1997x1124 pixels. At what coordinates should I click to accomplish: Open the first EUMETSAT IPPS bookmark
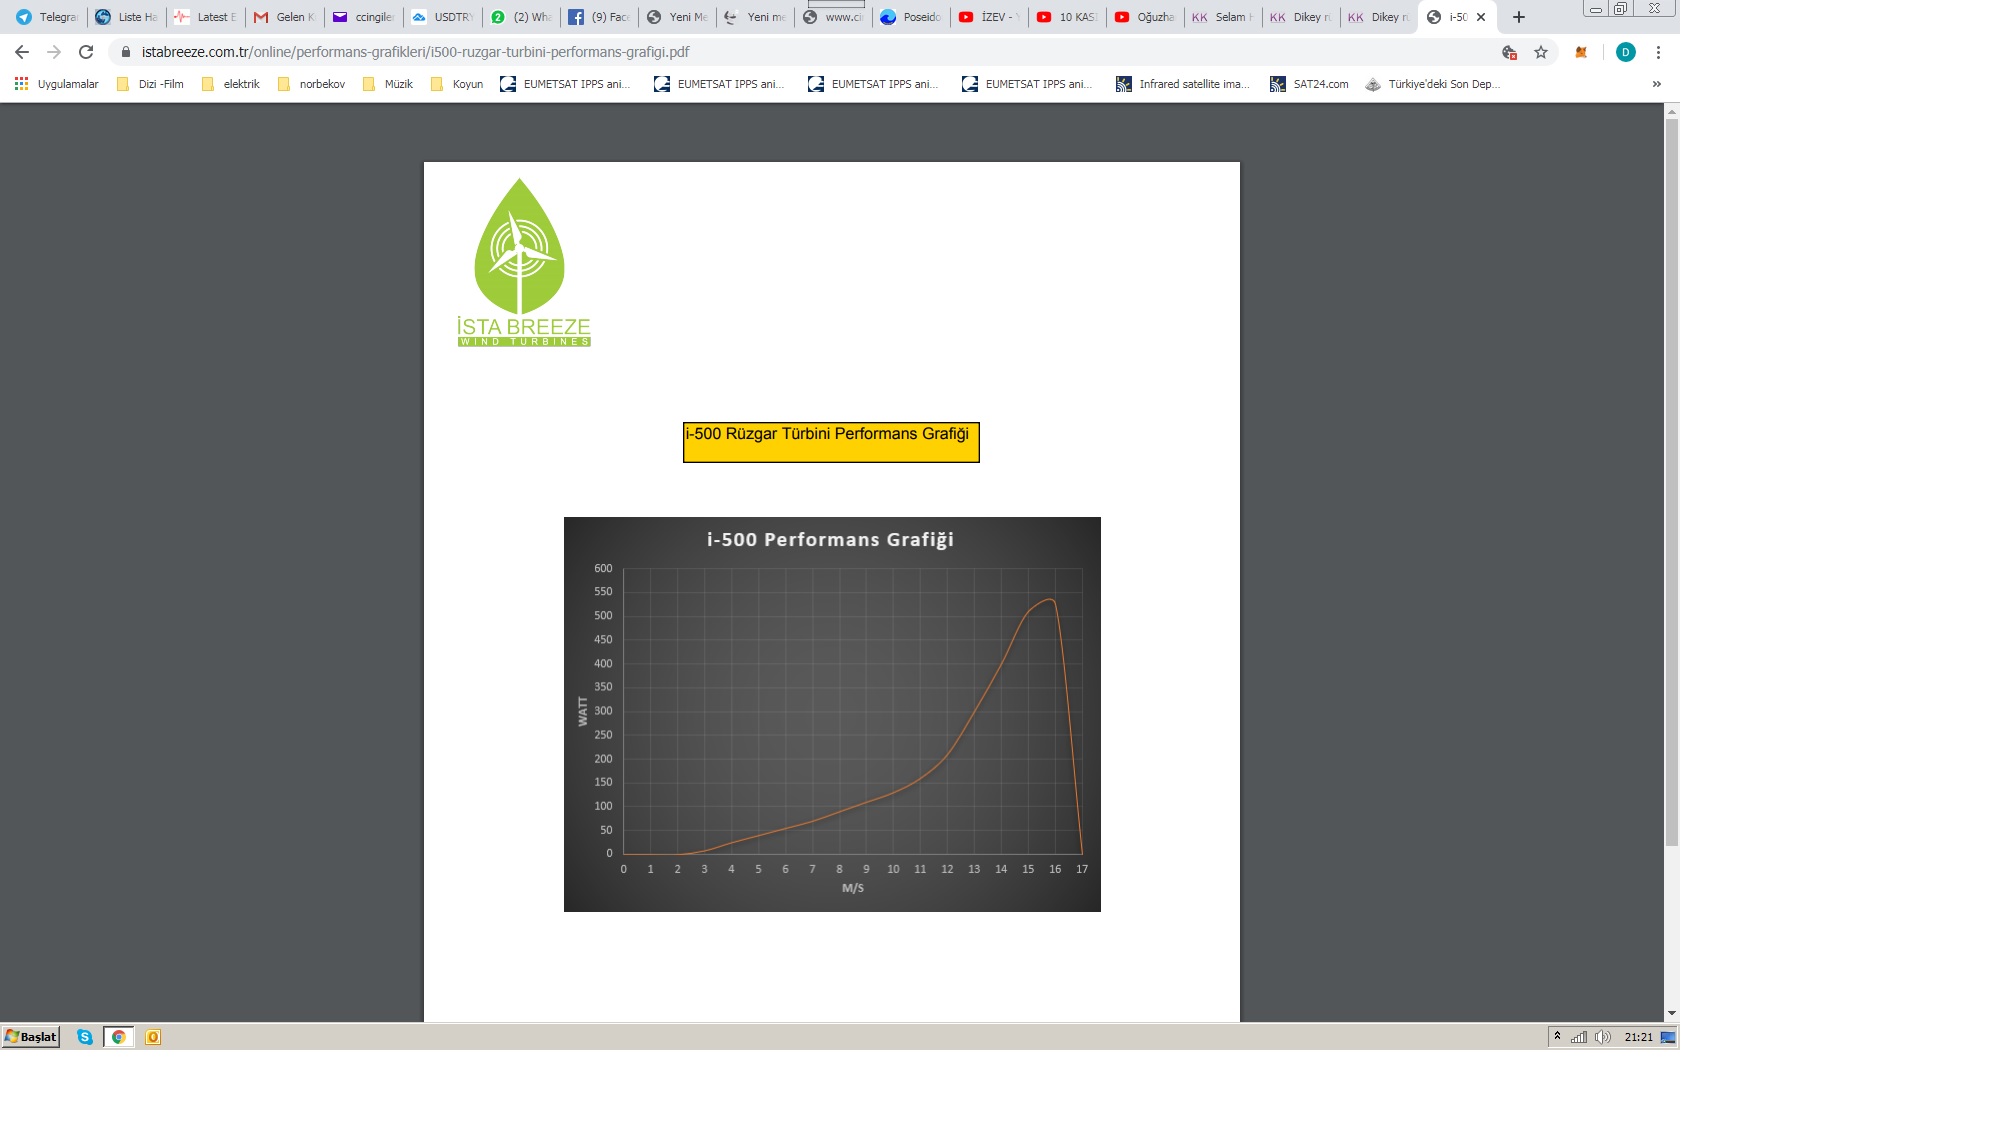(566, 84)
